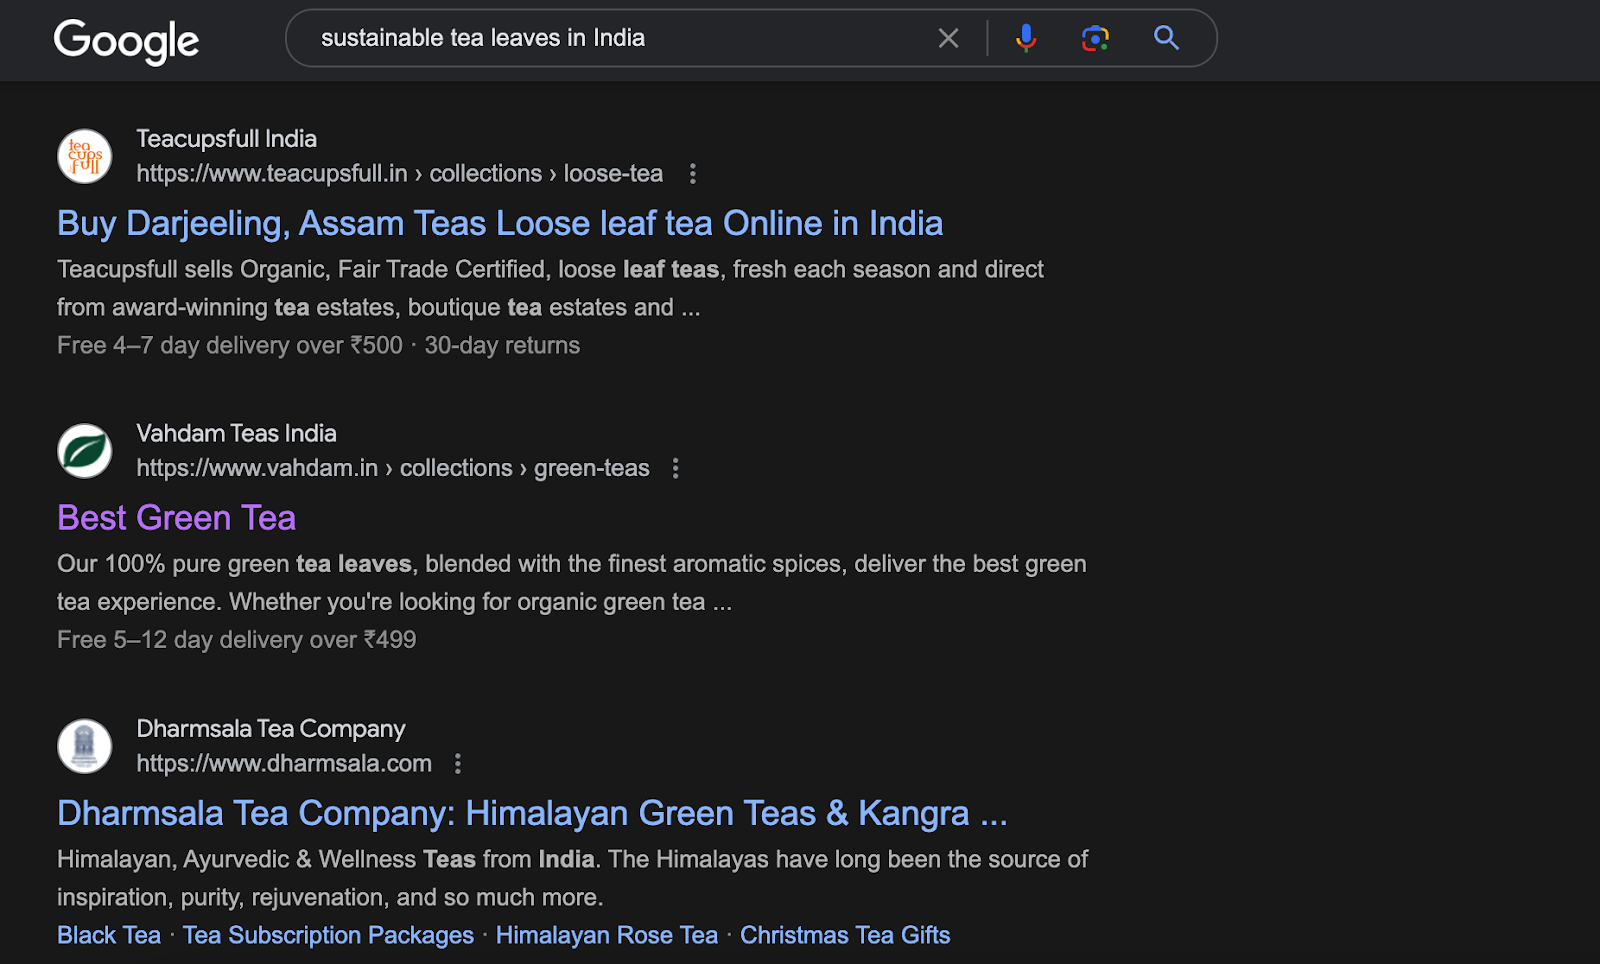Viewport: 1600px width, 964px height.
Task: Clear the search query with X
Action: (x=948, y=38)
